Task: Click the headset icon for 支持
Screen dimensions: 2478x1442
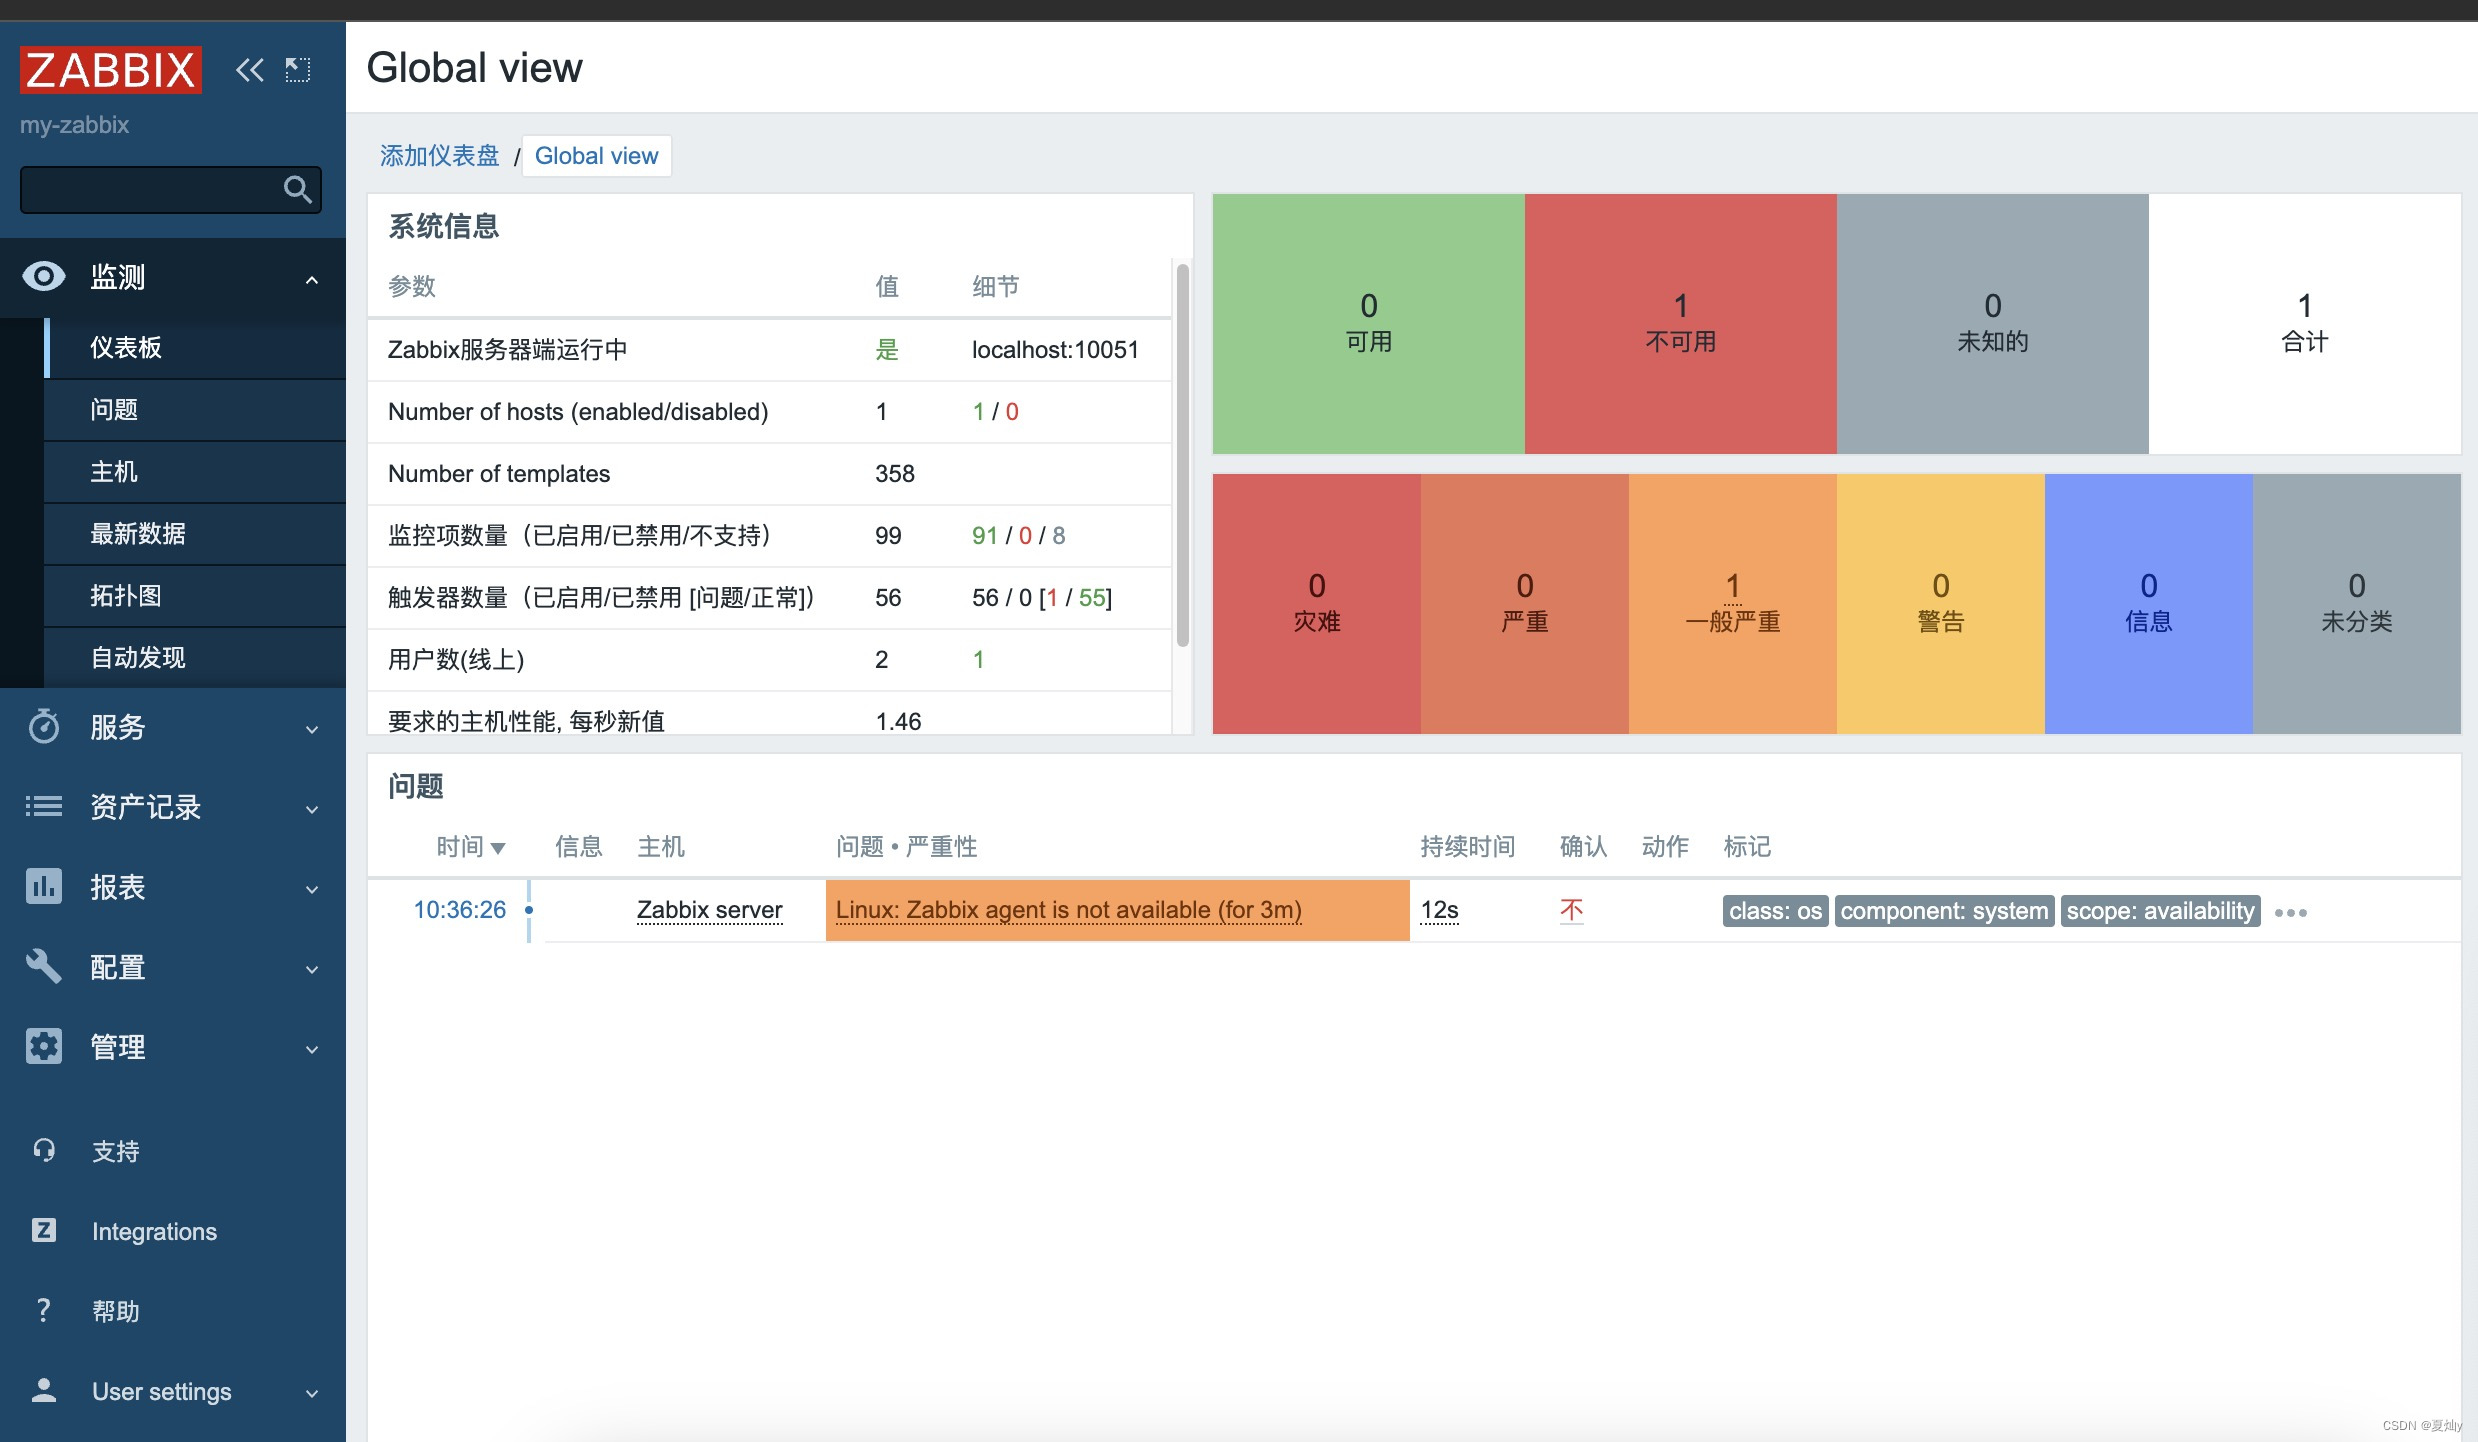Action: [44, 1151]
